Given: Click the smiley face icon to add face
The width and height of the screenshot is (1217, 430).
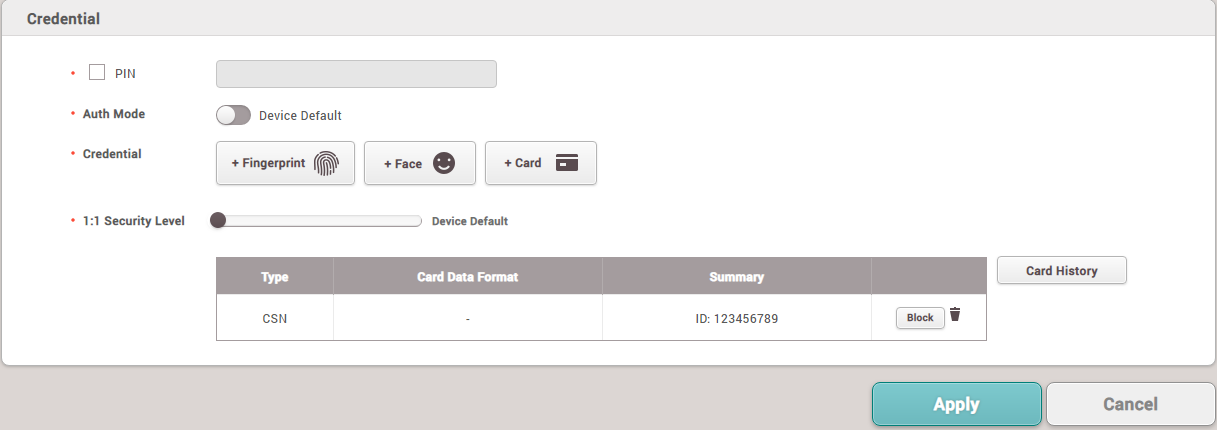Looking at the screenshot, I should (x=444, y=163).
